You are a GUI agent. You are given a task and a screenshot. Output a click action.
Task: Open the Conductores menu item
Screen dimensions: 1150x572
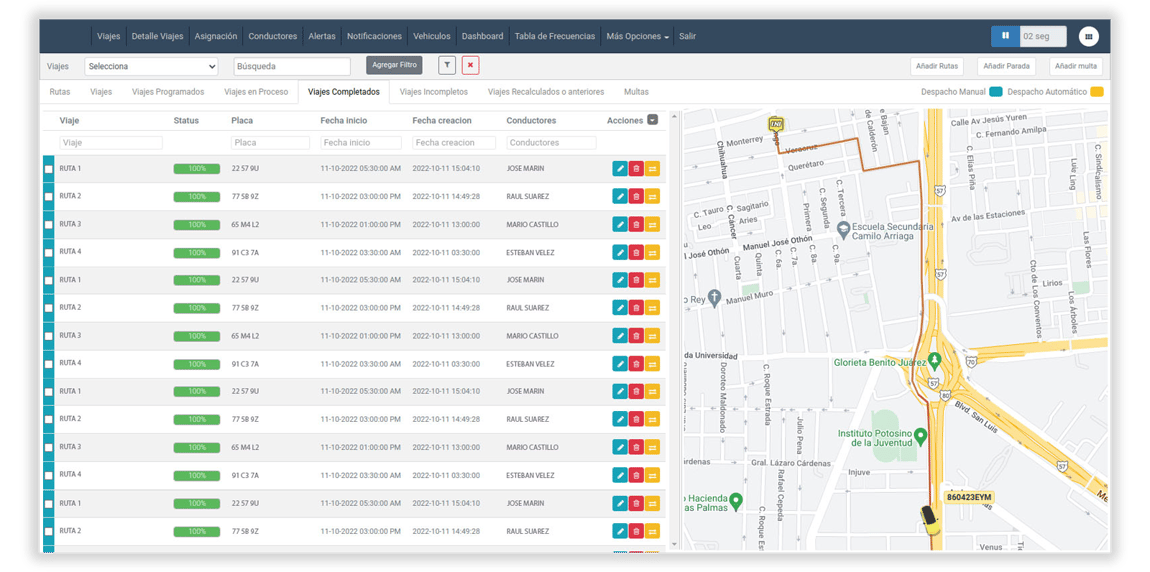(272, 36)
